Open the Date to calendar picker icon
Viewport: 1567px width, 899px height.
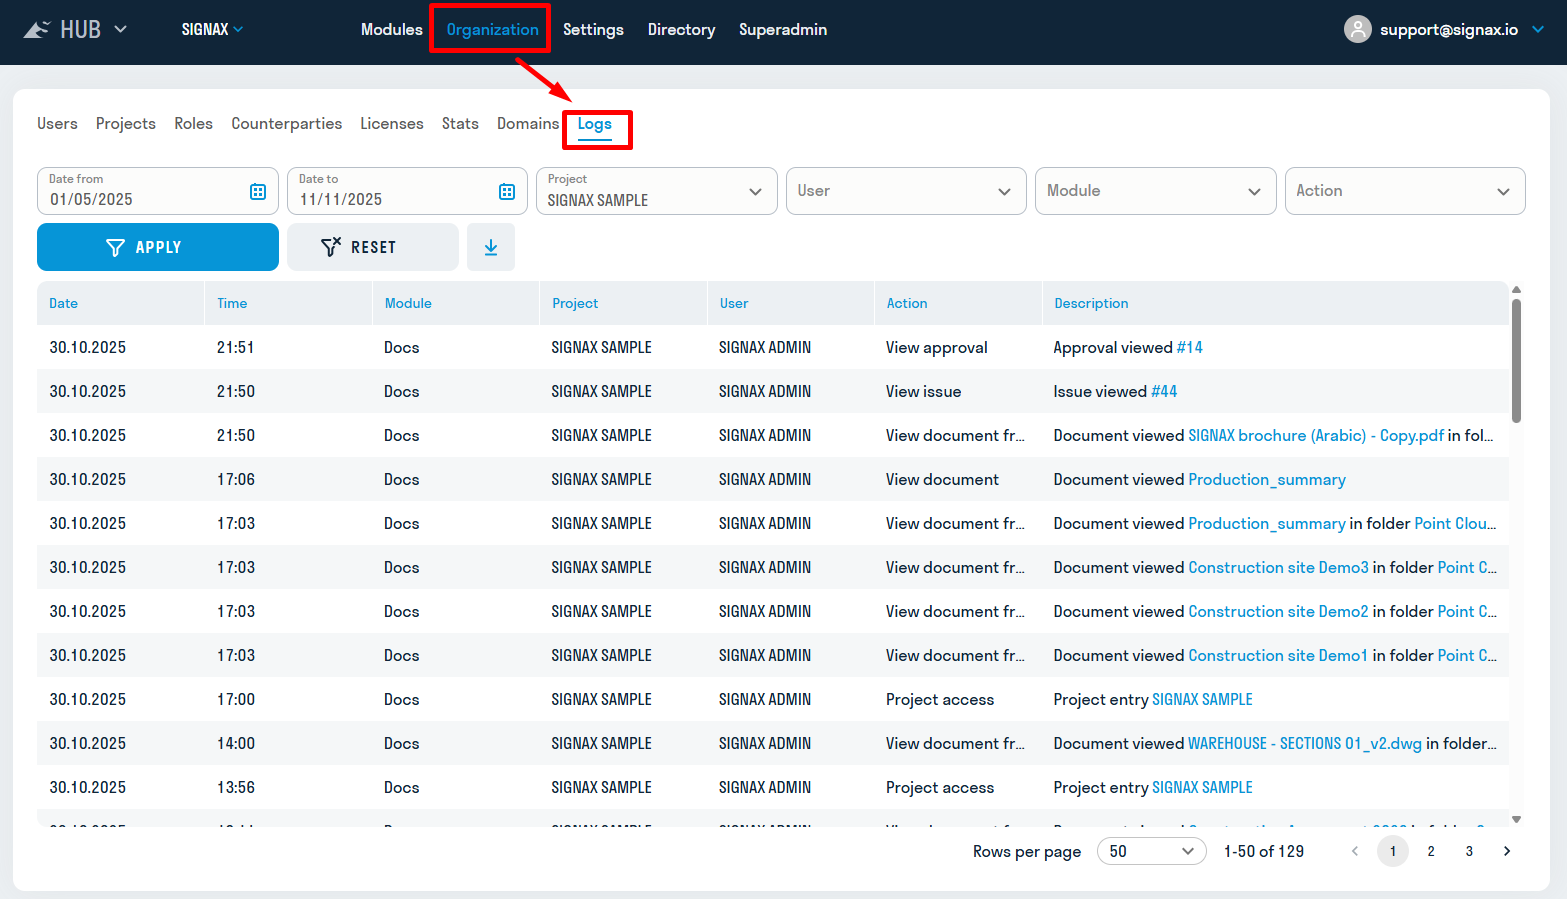507,192
